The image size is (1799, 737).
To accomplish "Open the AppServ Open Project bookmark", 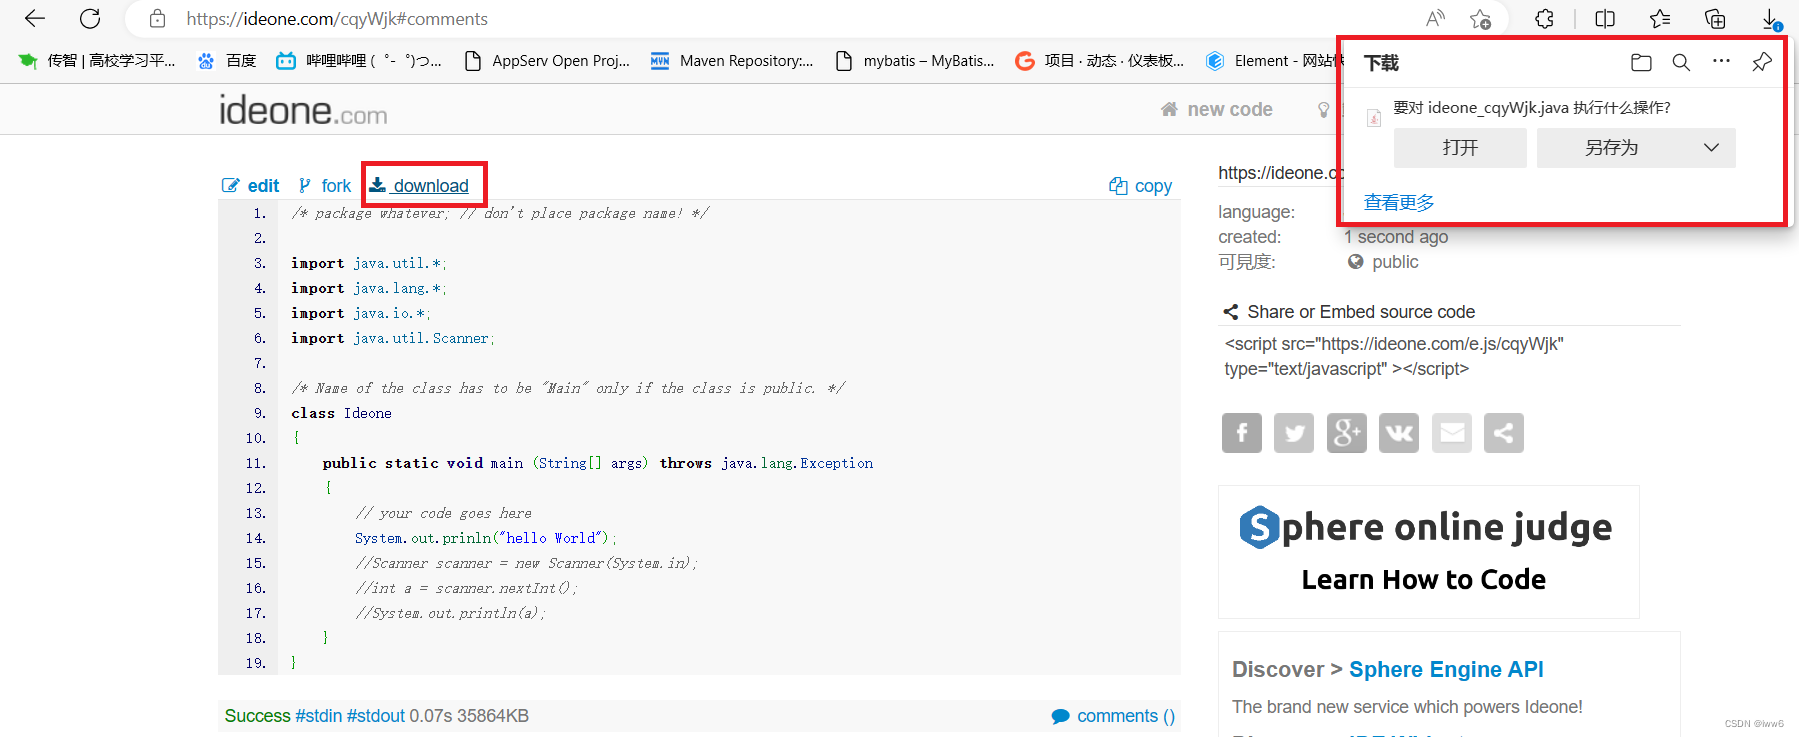I will [x=547, y=61].
